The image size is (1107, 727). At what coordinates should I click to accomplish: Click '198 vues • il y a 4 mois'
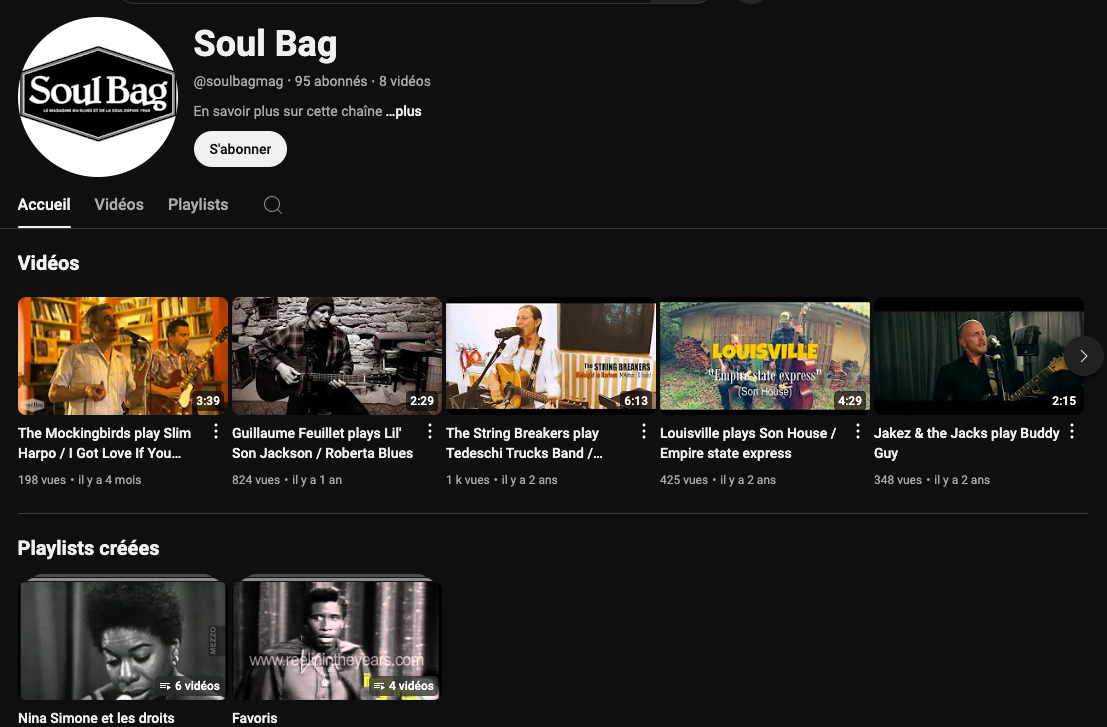79,480
